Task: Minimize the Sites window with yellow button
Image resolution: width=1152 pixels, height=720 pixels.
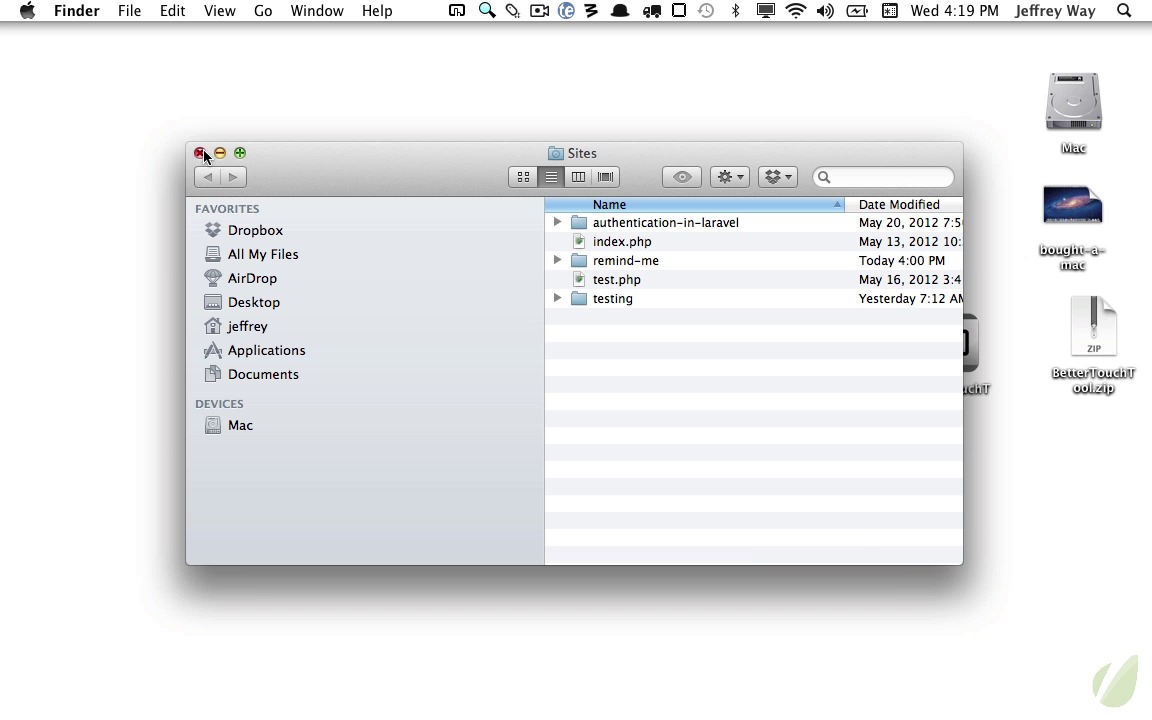Action: pyautogui.click(x=220, y=153)
